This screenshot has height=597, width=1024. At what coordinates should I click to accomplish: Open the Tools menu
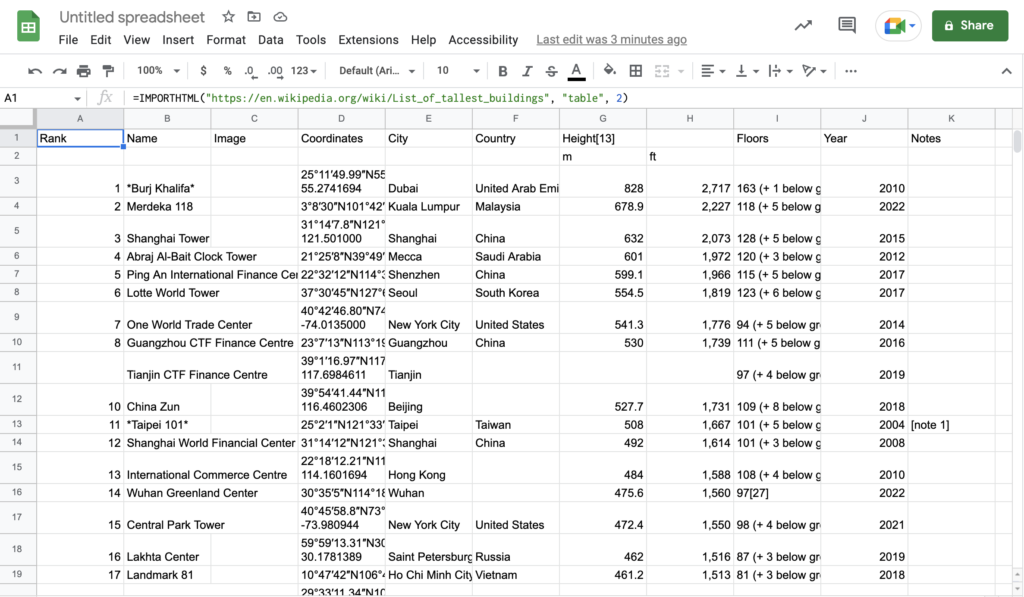coord(311,40)
